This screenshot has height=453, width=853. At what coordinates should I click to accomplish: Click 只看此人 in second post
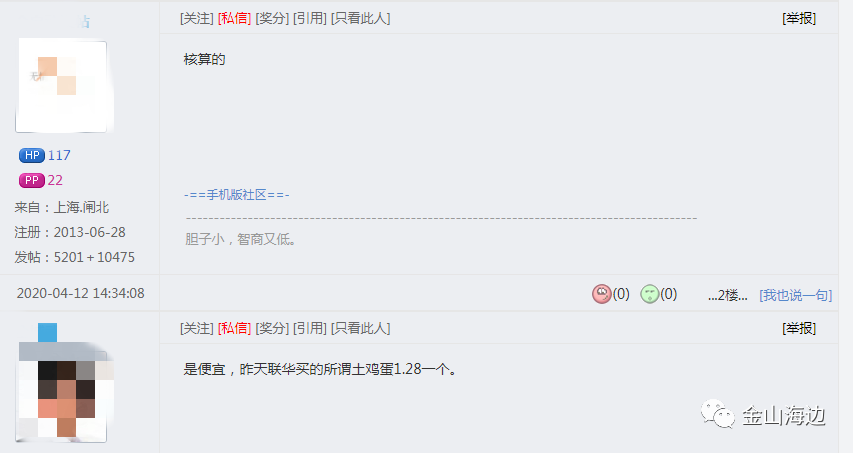point(361,328)
